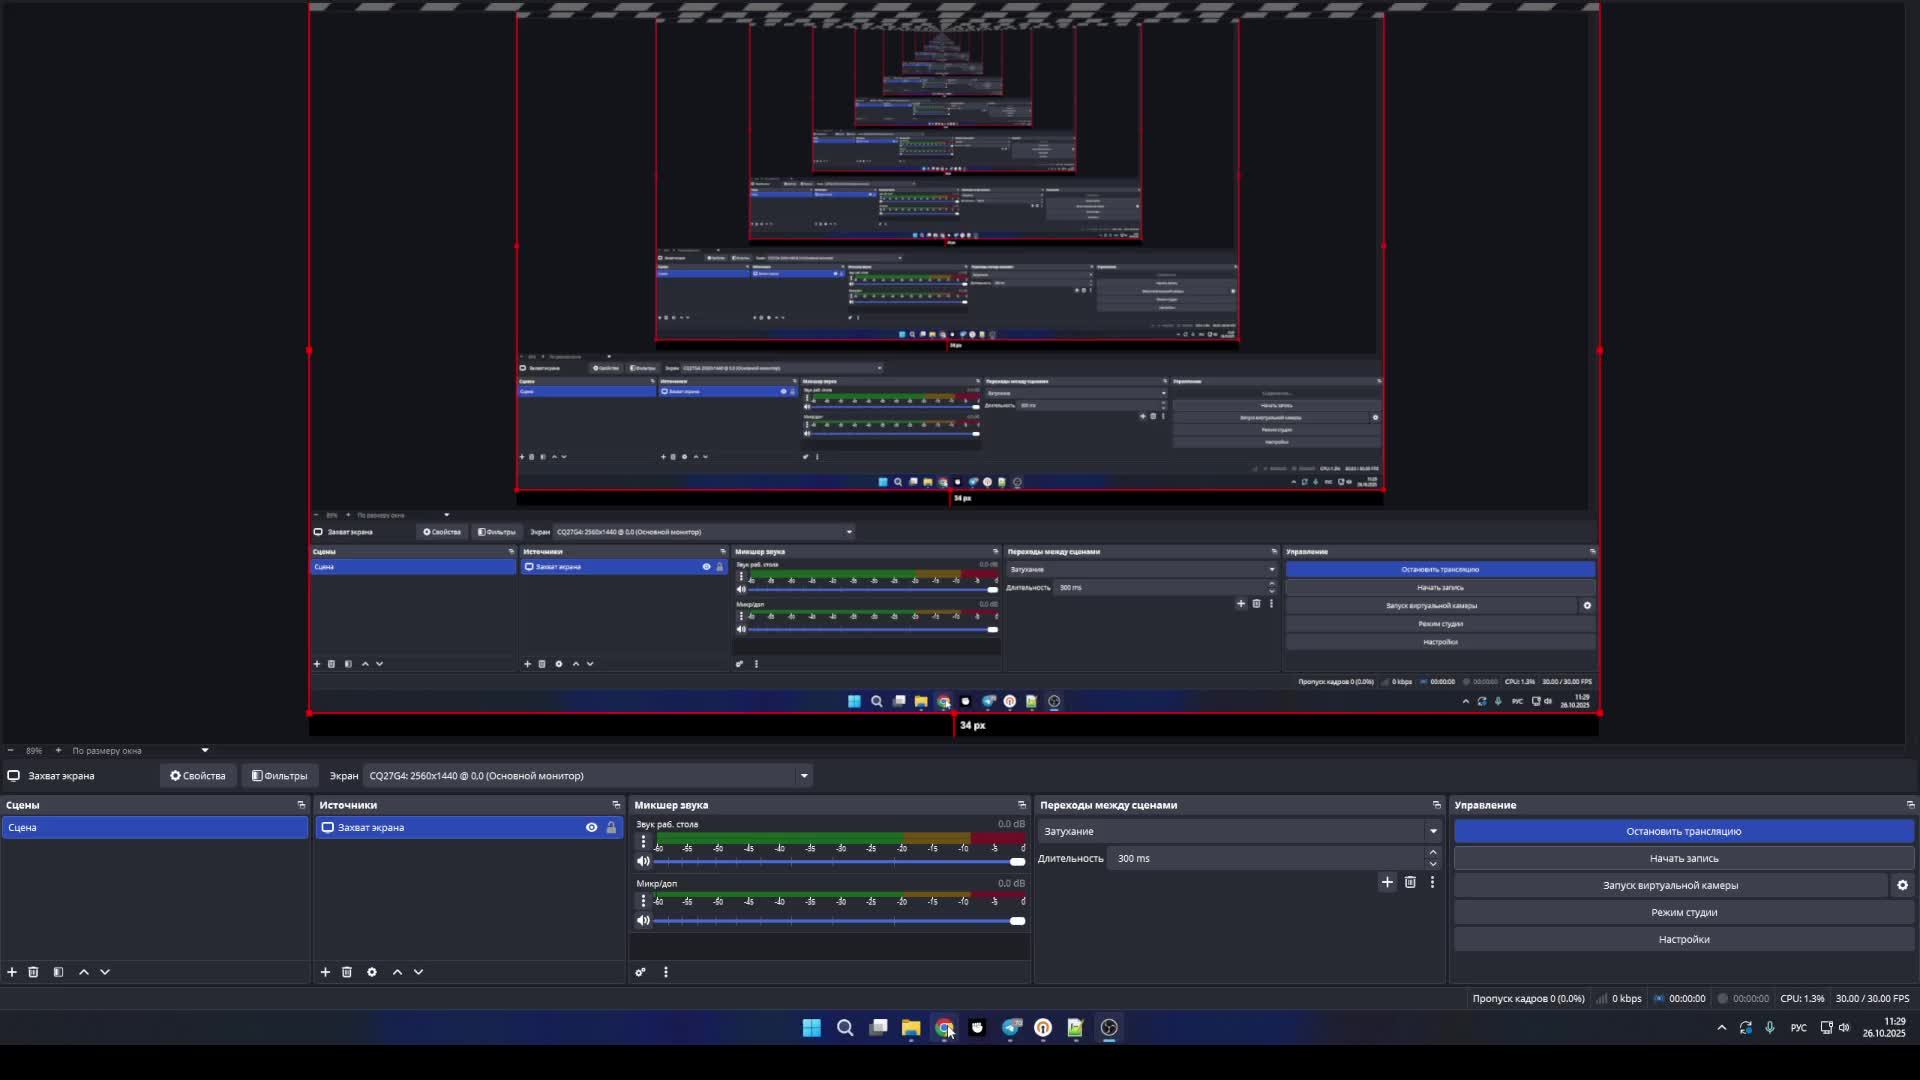Click the 0 kbps bitrate status entry
The image size is (1920, 1080).
(x=1620, y=998)
